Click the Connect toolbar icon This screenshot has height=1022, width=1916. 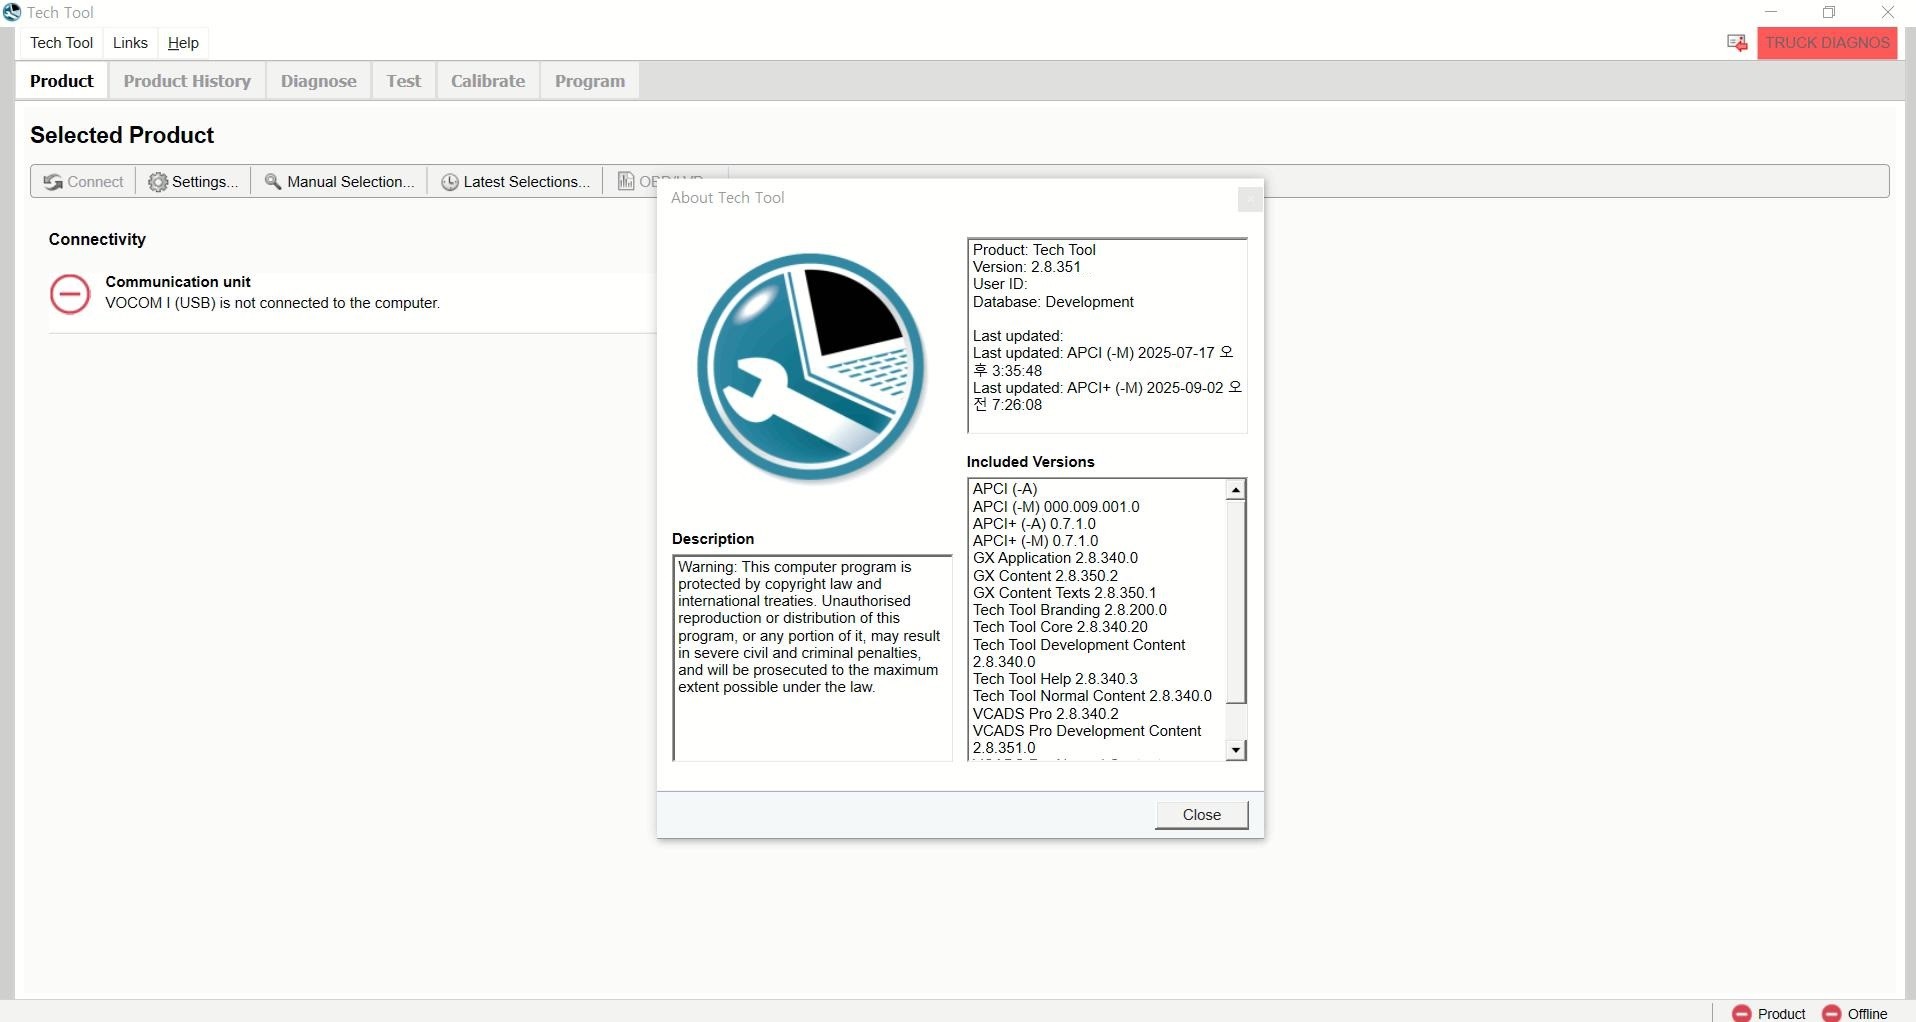click(x=53, y=182)
